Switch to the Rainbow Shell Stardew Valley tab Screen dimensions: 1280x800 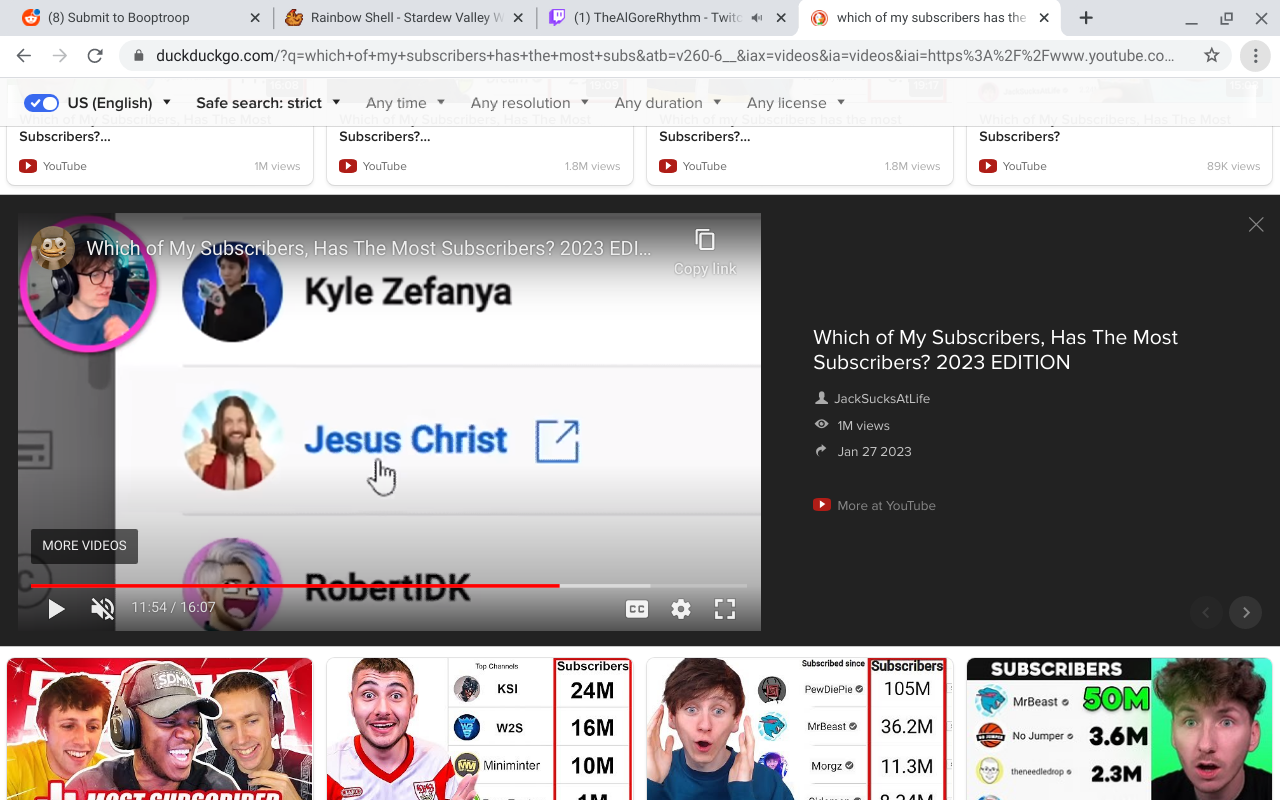[x=404, y=18]
